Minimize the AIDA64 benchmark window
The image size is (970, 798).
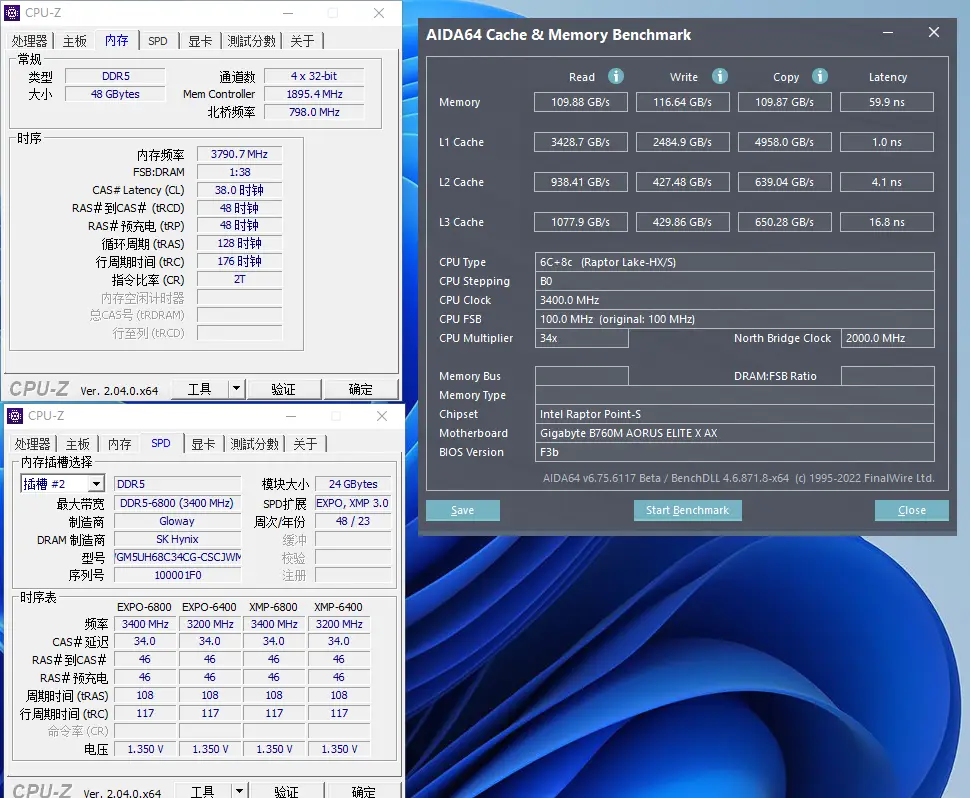888,33
